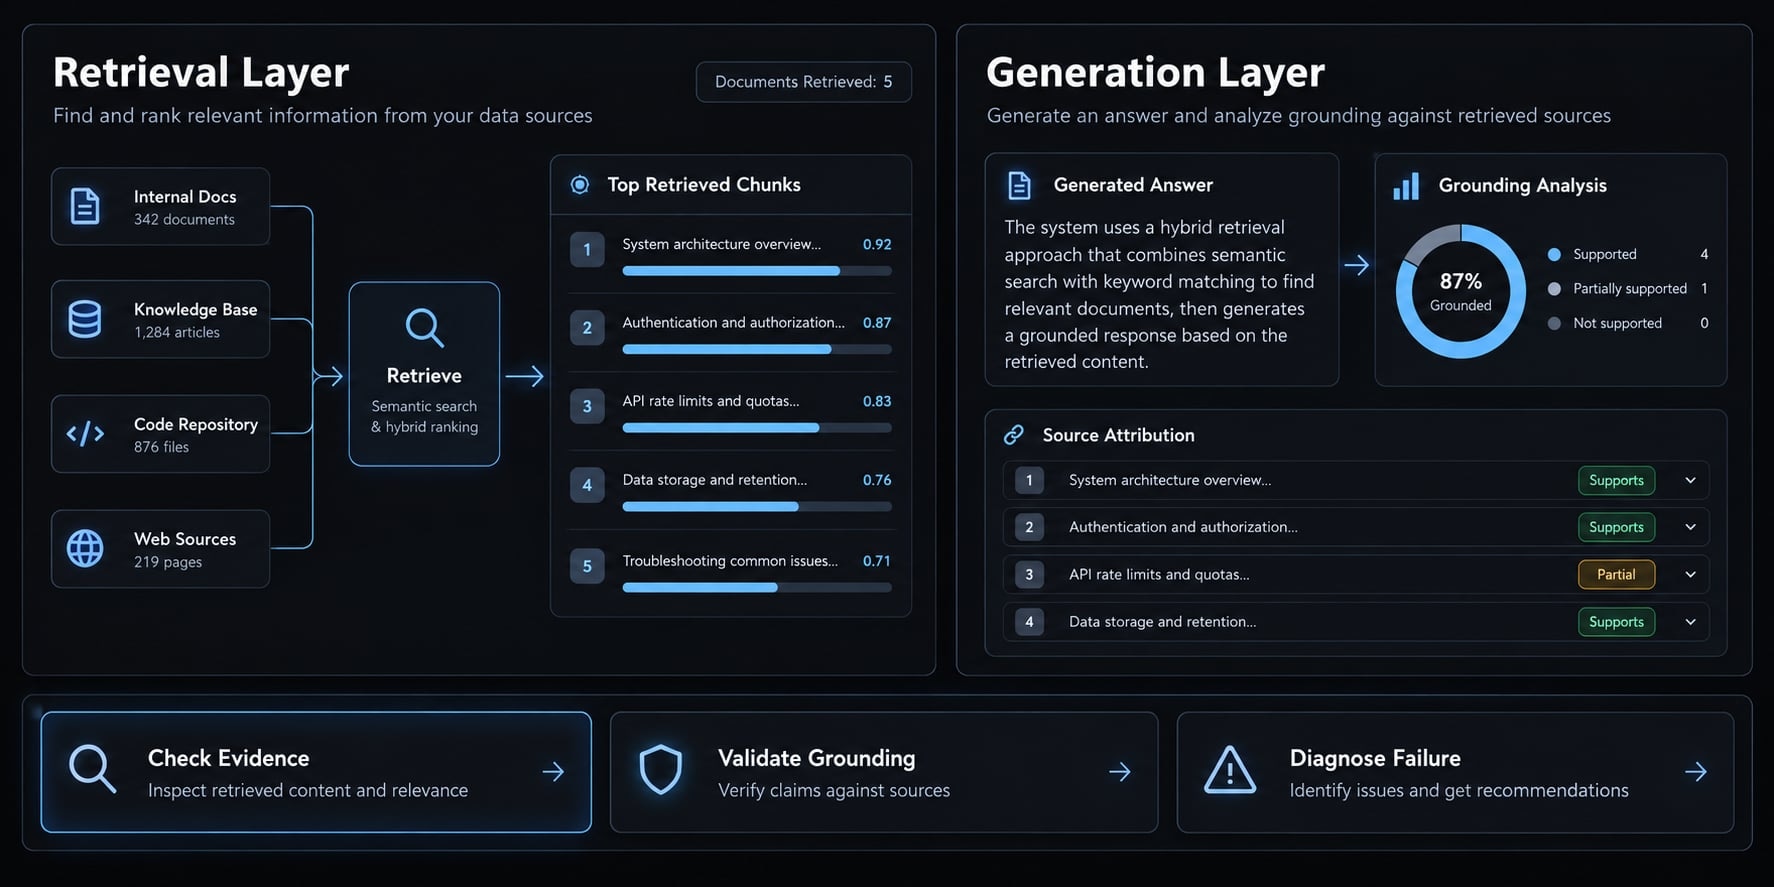1774x887 pixels.
Task: Click the arrow on Check Evidence card
Action: tap(553, 772)
